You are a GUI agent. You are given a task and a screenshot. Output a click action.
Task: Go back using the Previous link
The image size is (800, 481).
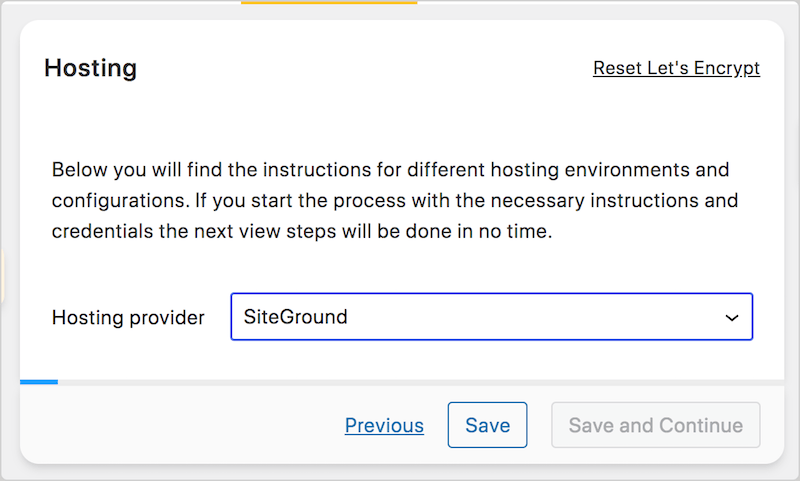point(384,425)
